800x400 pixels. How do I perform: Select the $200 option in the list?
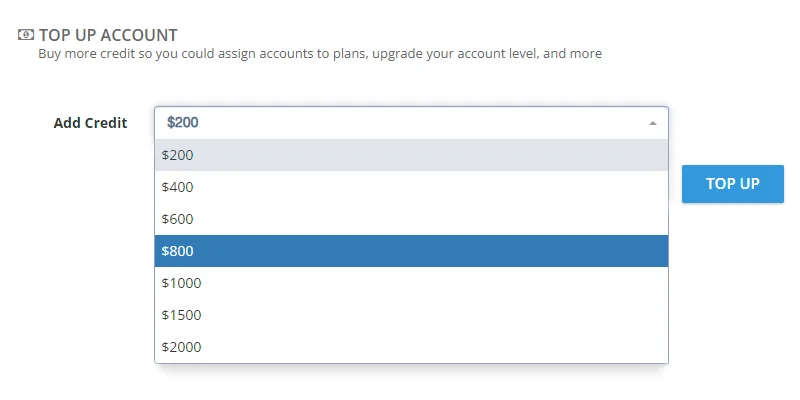point(411,155)
